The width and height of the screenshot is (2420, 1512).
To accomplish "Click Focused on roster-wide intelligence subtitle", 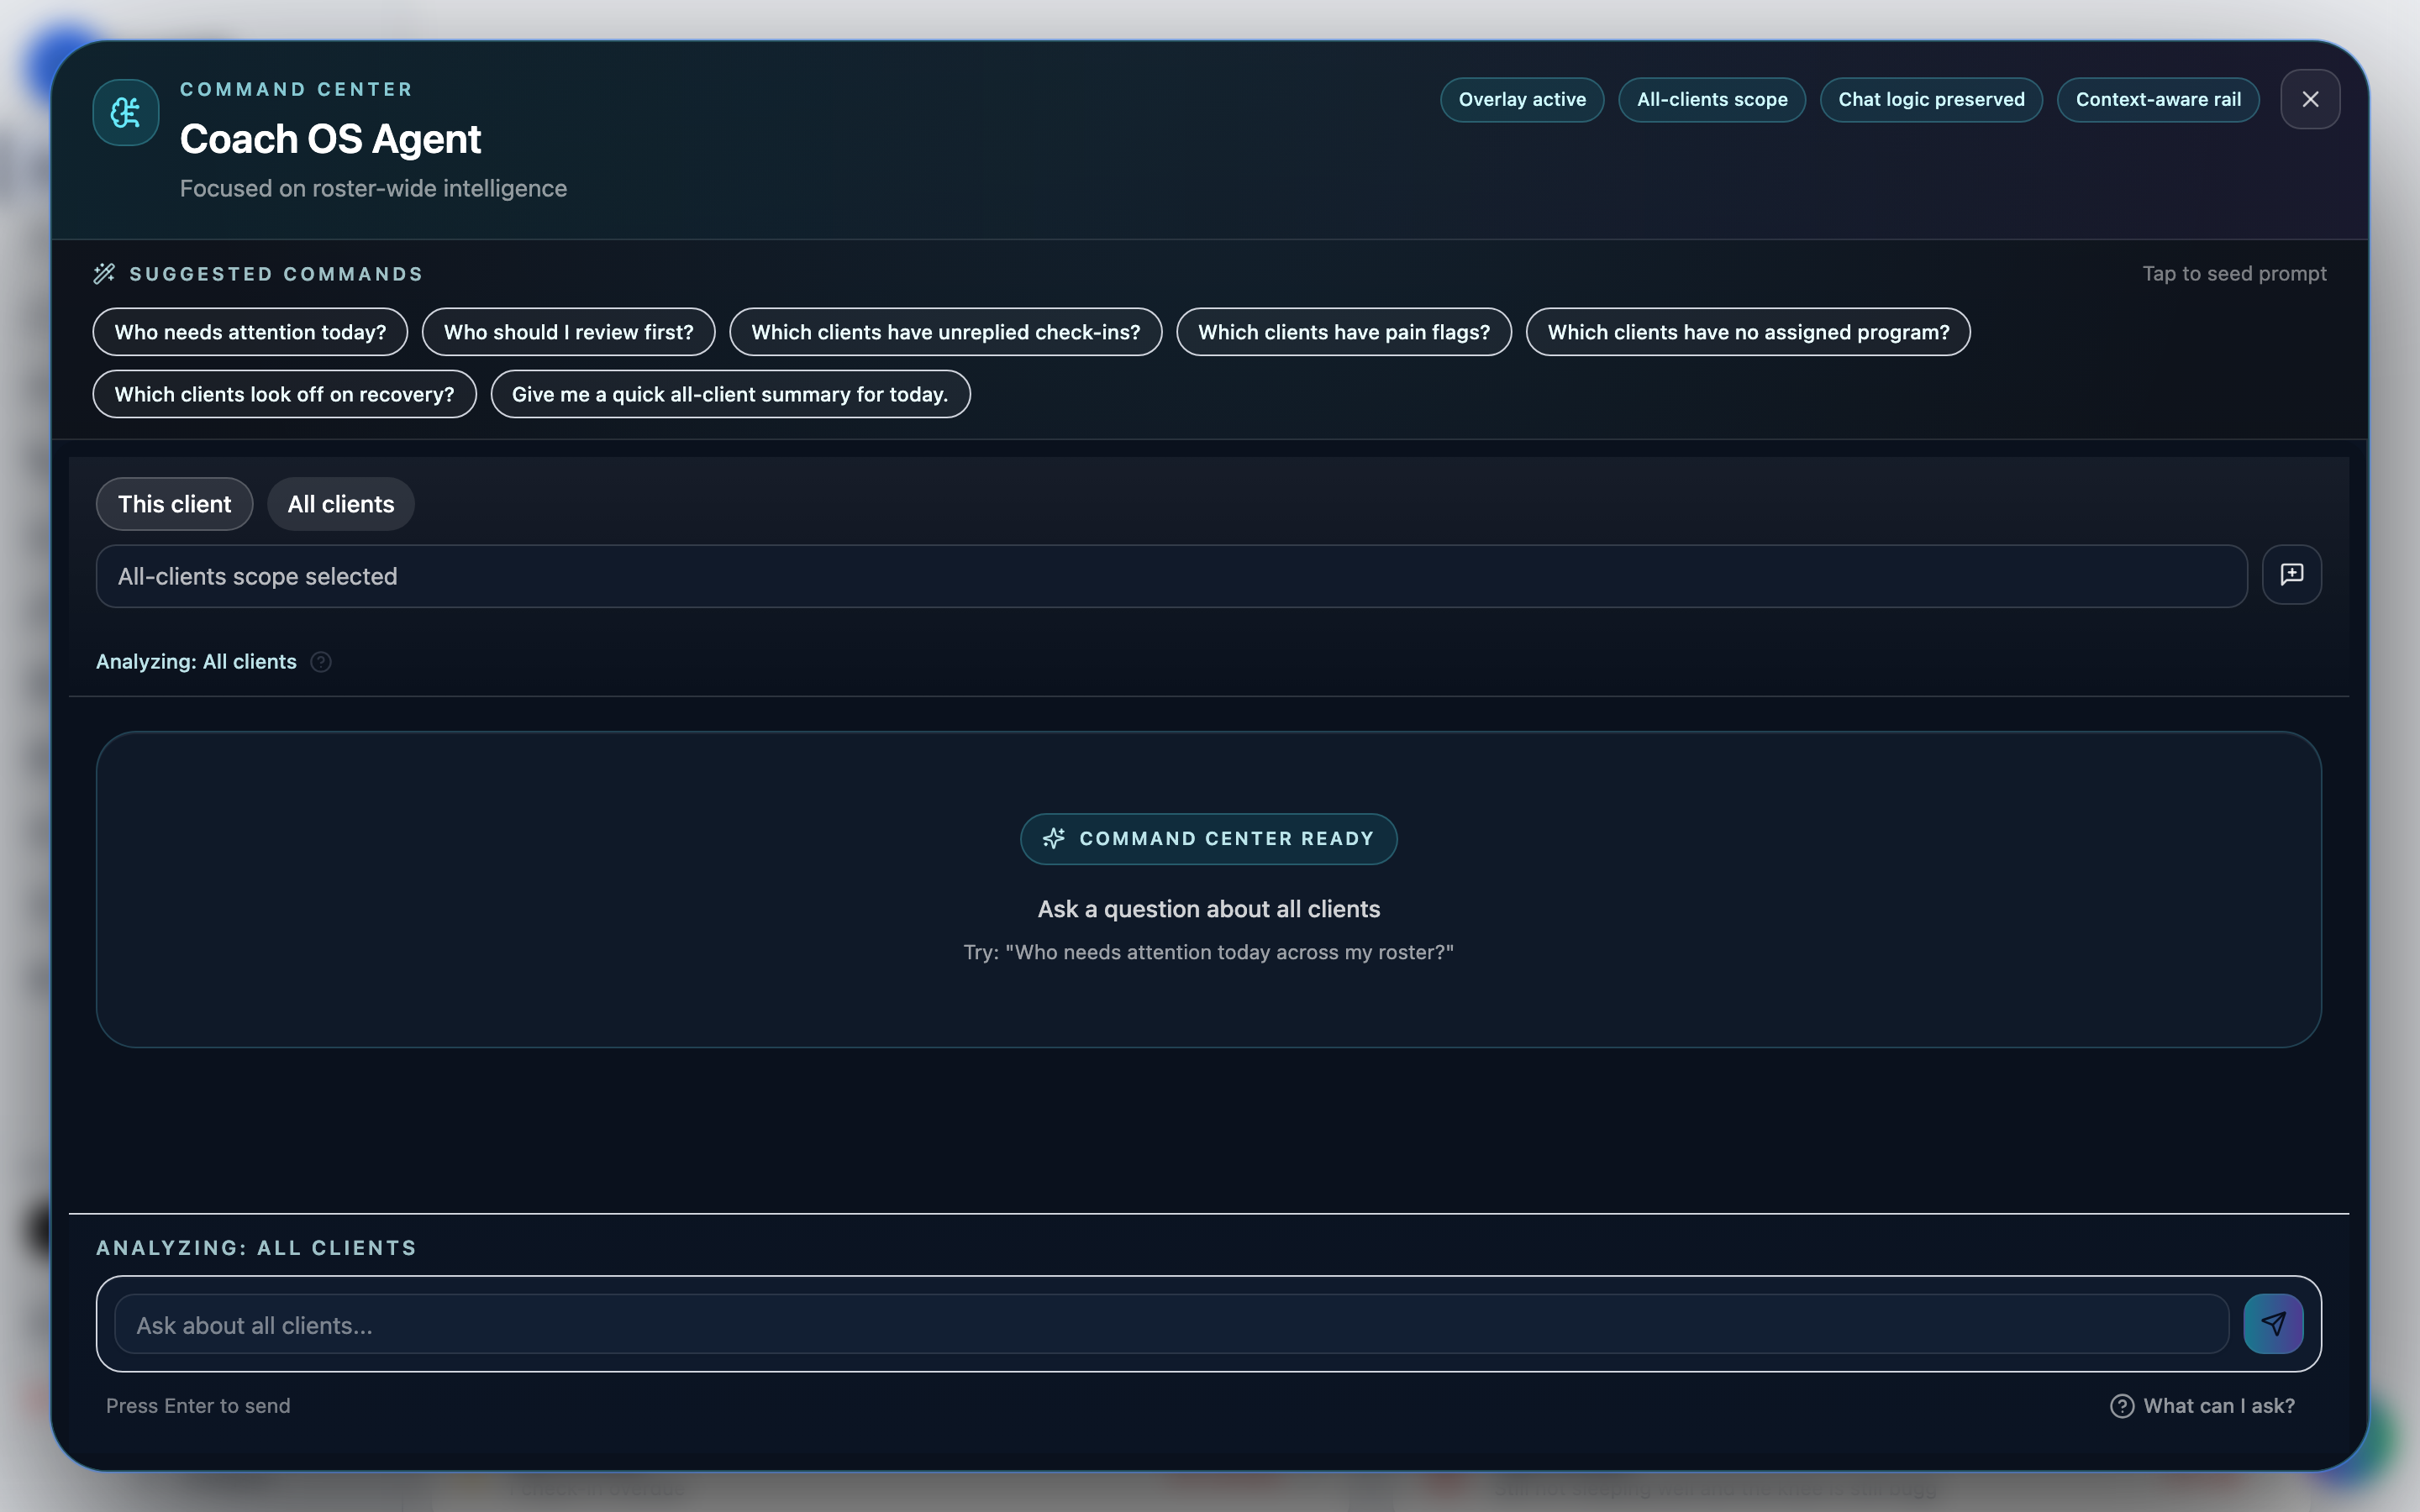I will tap(373, 189).
